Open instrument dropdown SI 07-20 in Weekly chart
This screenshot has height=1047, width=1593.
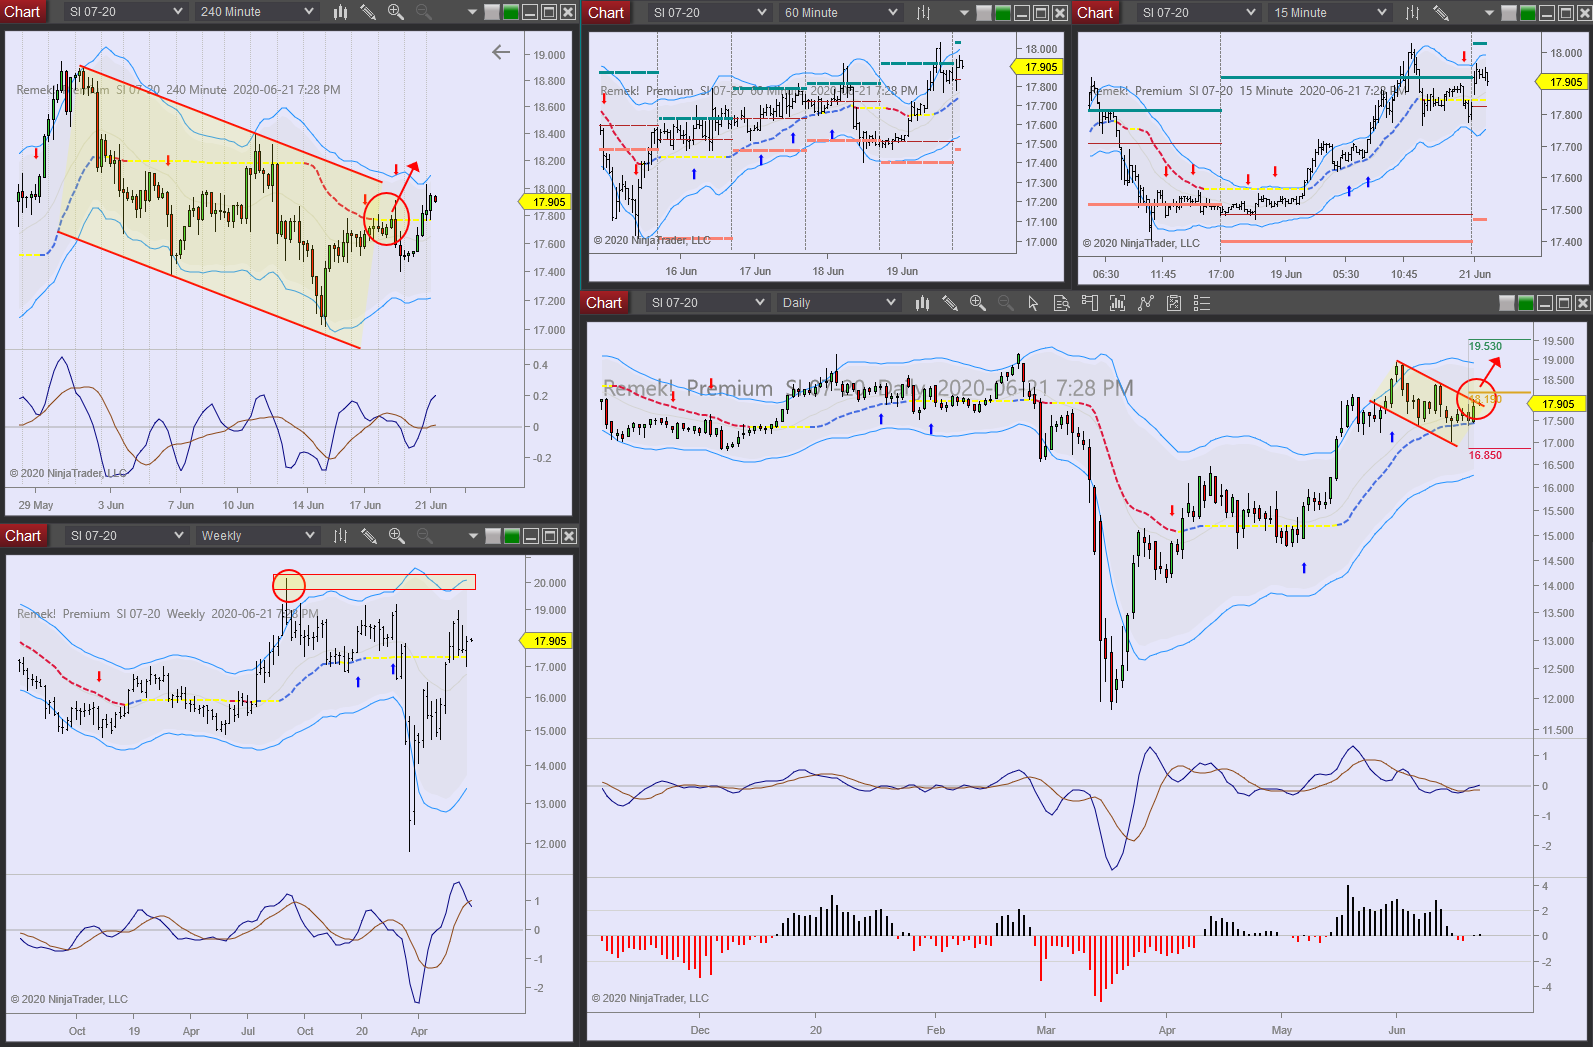(127, 536)
